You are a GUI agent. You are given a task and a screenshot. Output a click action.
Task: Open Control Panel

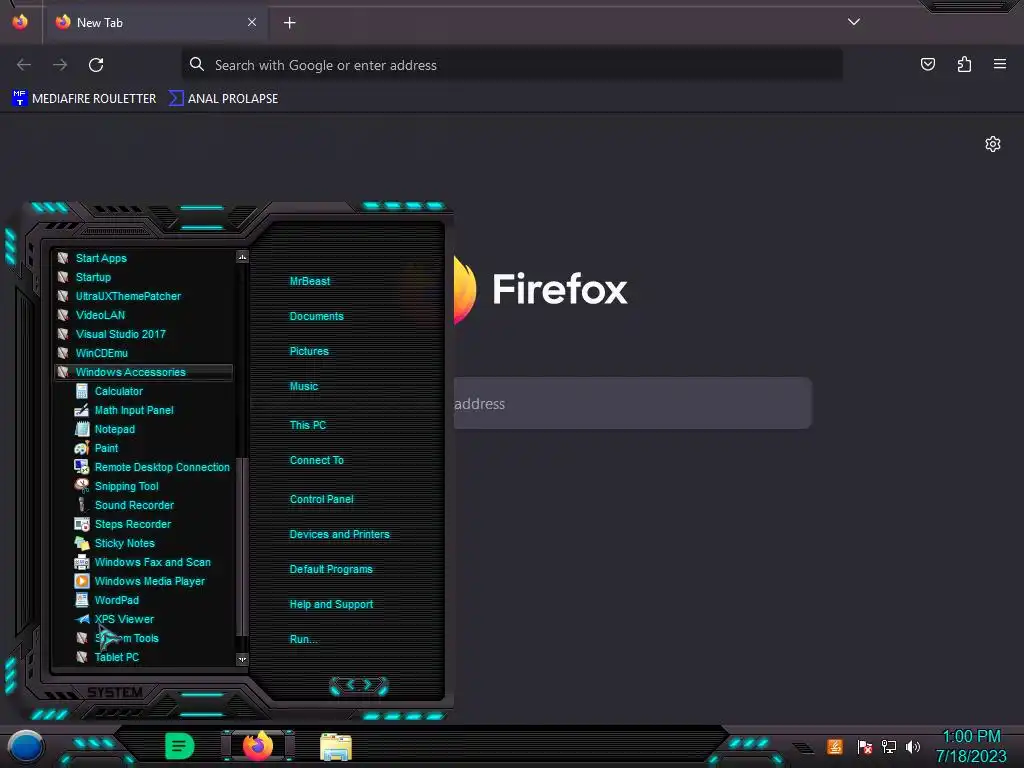pos(321,499)
